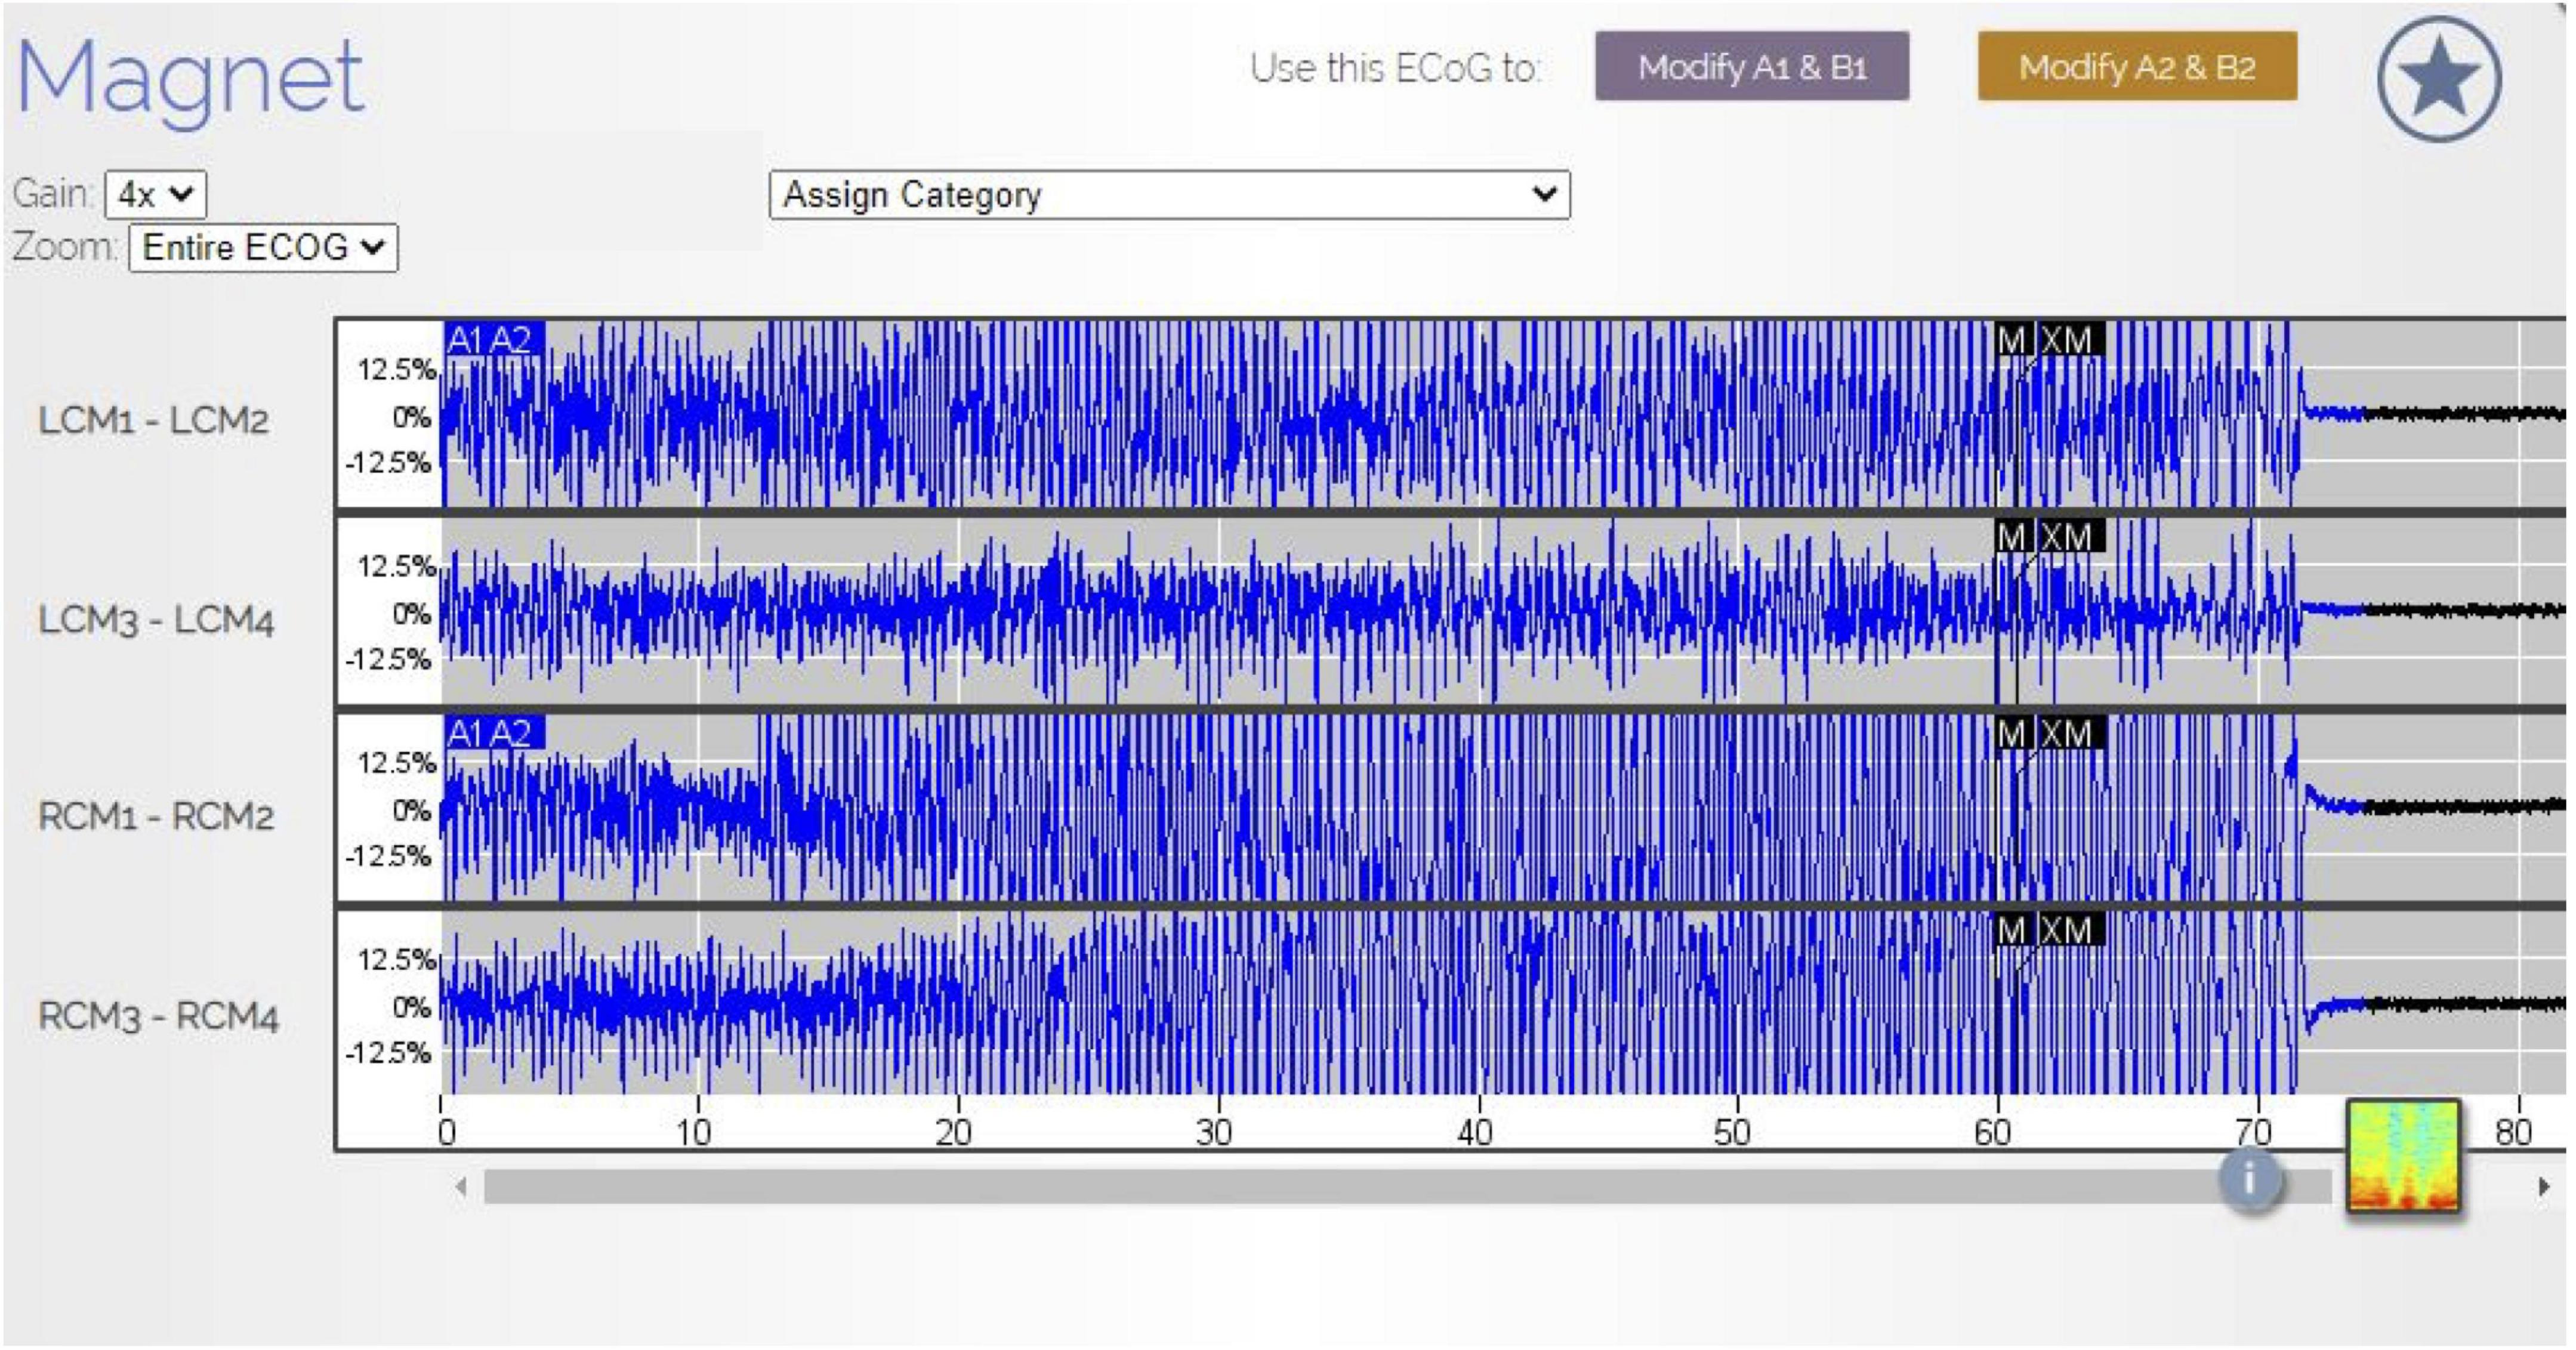
Task: Click the Modify A1 & B1 button
Action: (1752, 66)
